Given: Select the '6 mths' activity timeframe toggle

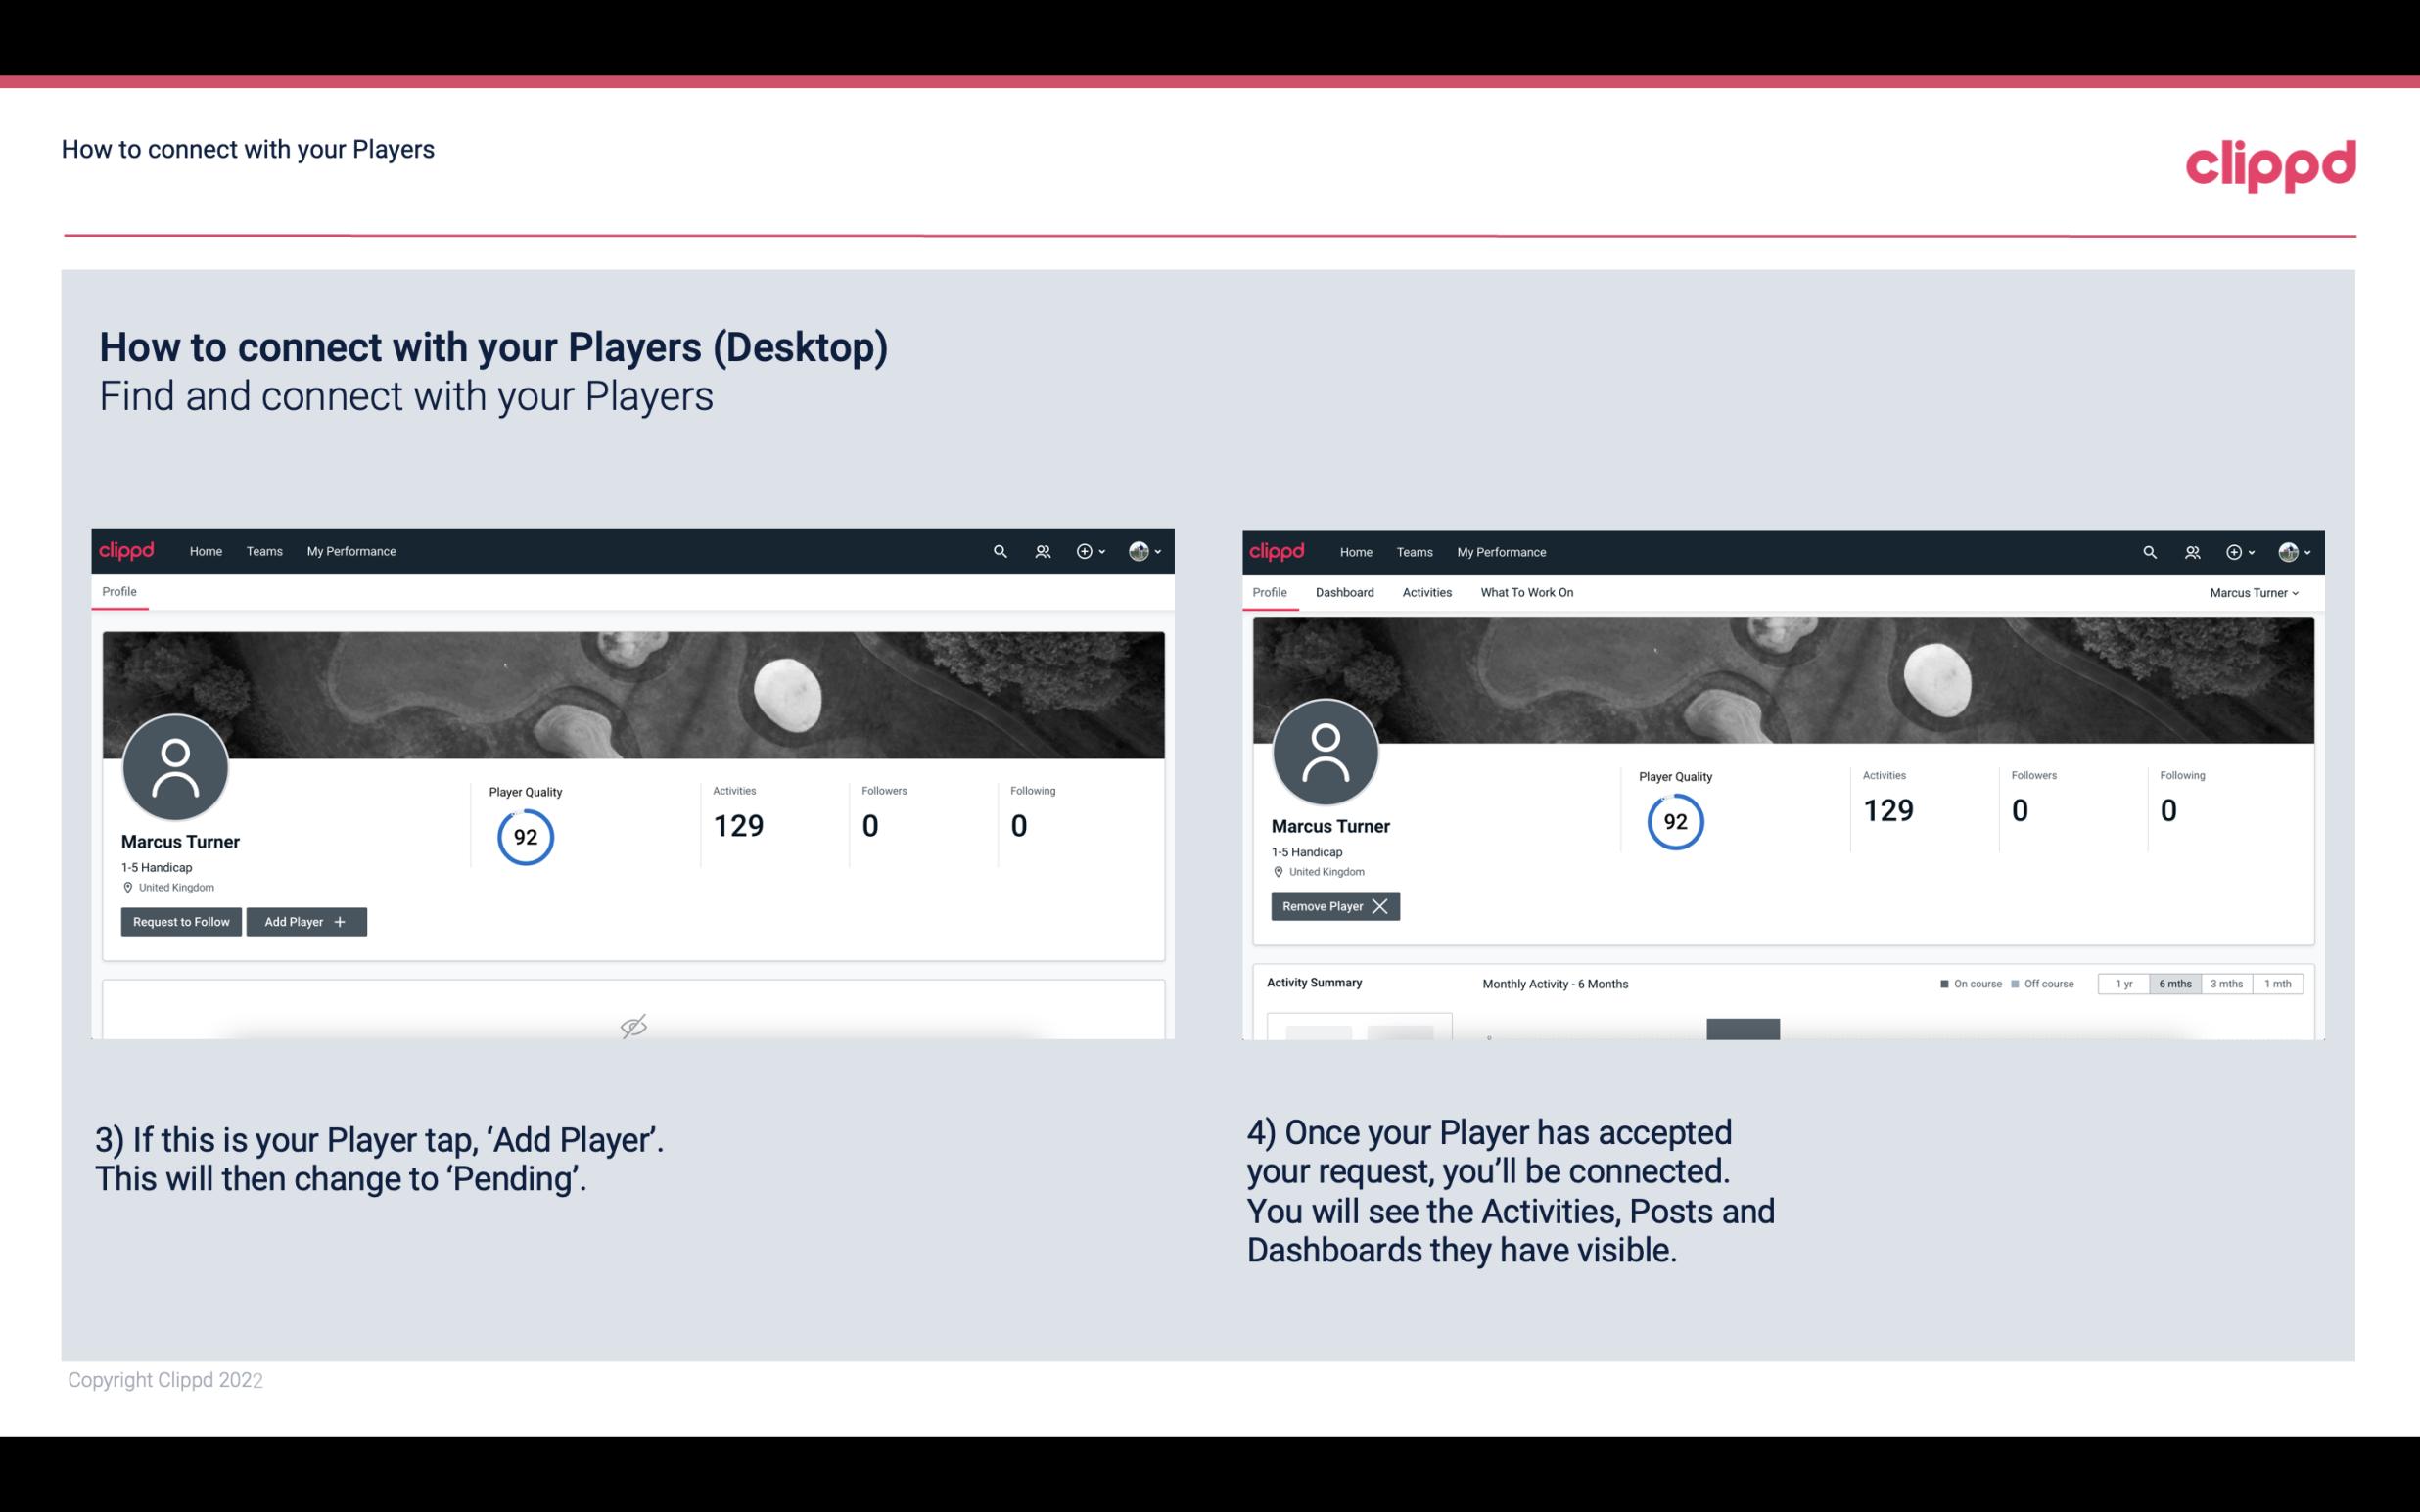Looking at the screenshot, I should [x=2174, y=983].
